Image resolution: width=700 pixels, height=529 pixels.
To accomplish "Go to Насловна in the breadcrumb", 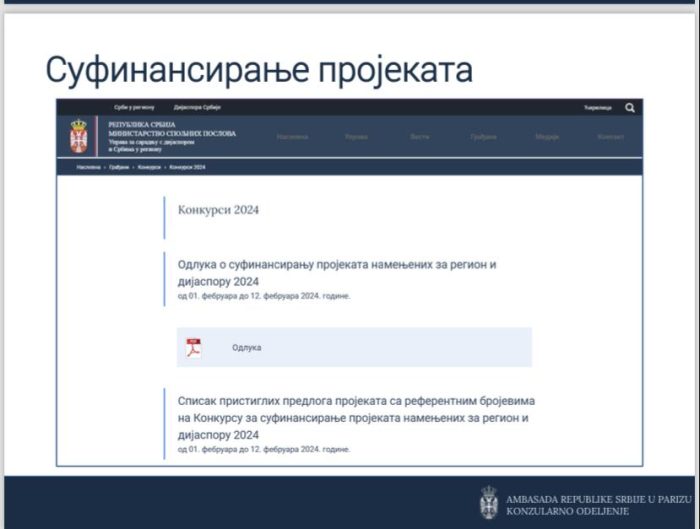I will pos(89,167).
